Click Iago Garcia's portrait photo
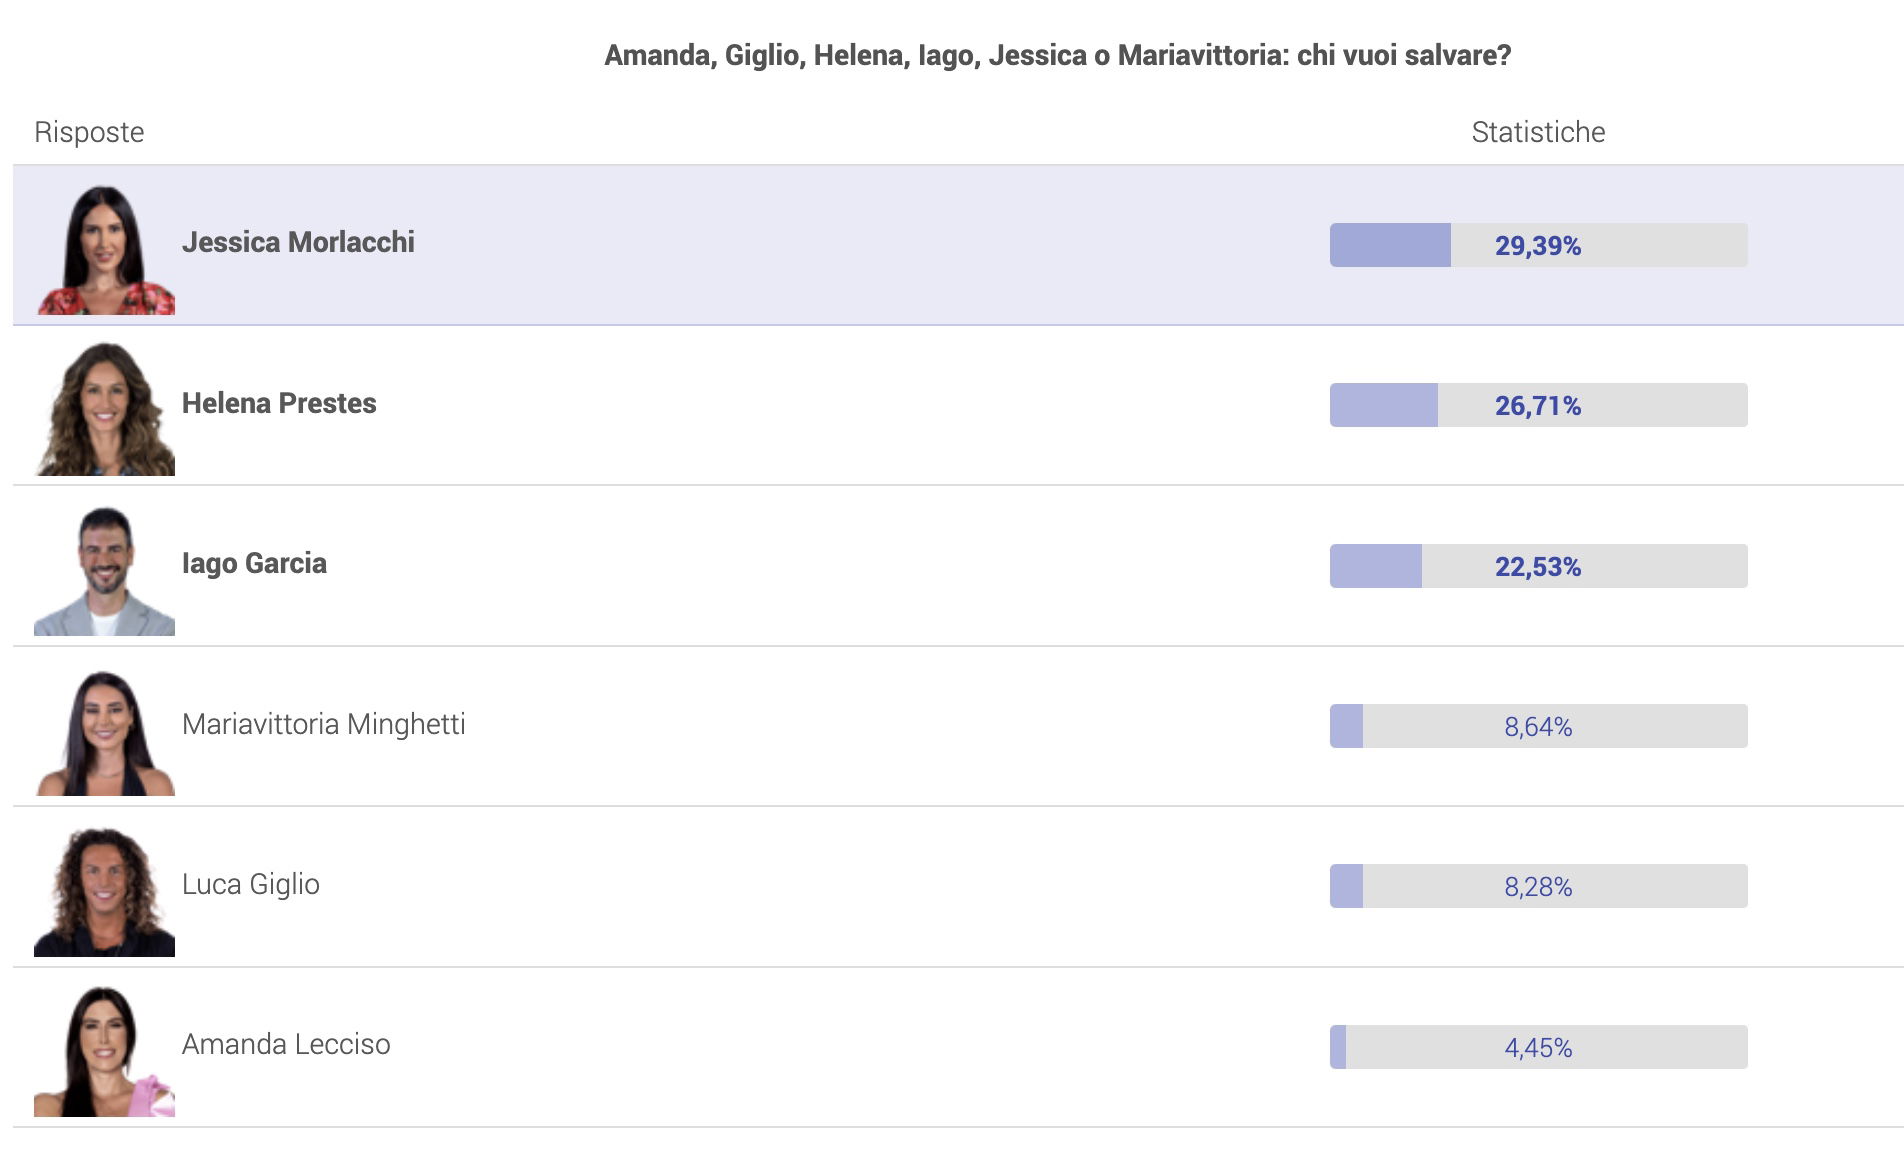 coord(105,569)
